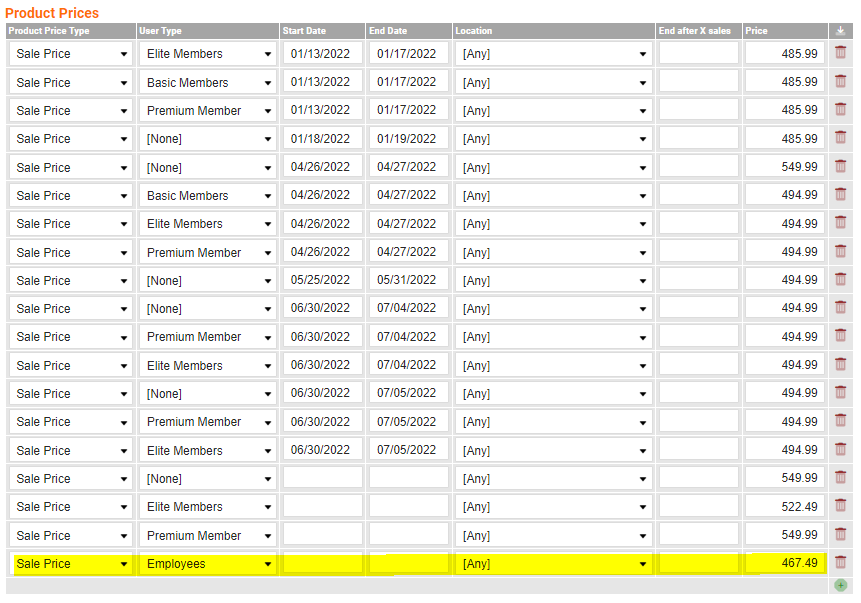The height and width of the screenshot is (603, 861).
Task: Click trash icon for the 522.49 price row
Action: coord(840,506)
